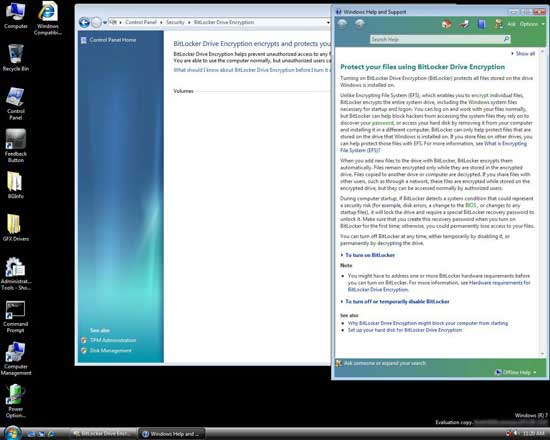The image size is (550, 440).
Task: Open the Start menu orb
Action: click(13, 432)
